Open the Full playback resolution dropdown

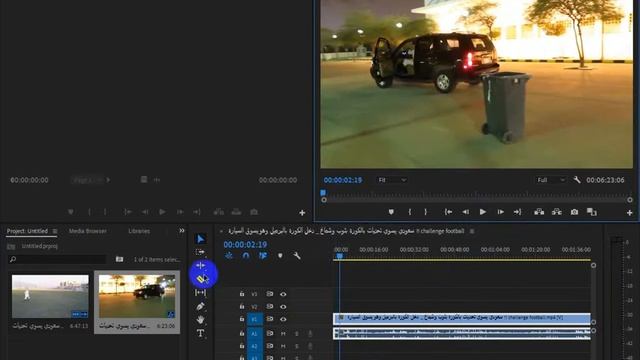click(x=551, y=180)
